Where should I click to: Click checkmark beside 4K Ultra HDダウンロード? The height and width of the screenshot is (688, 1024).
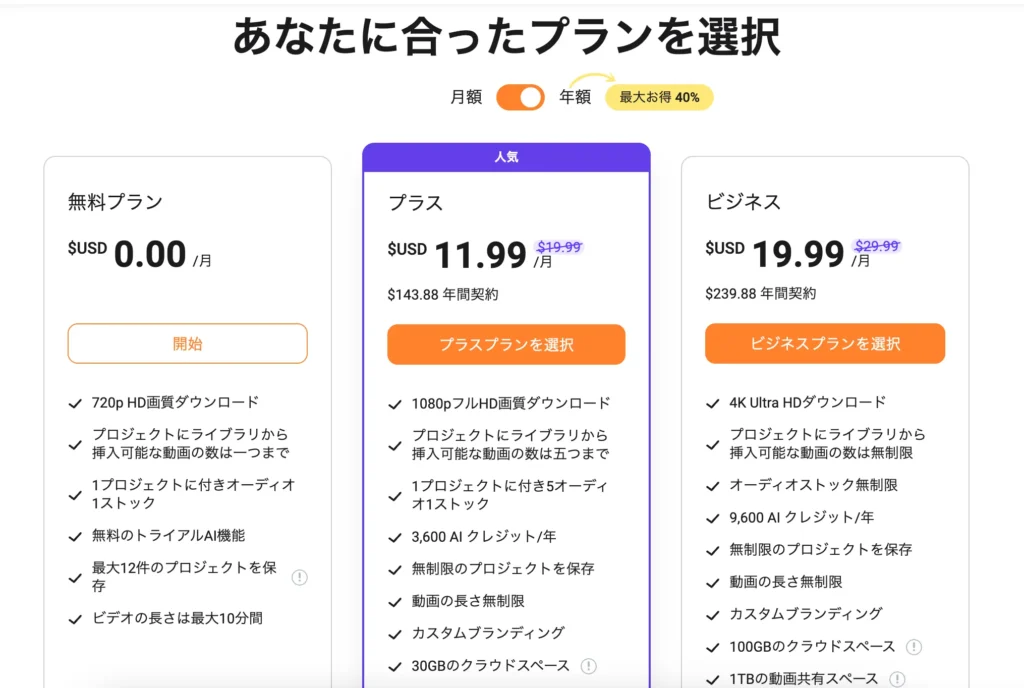[x=712, y=404]
